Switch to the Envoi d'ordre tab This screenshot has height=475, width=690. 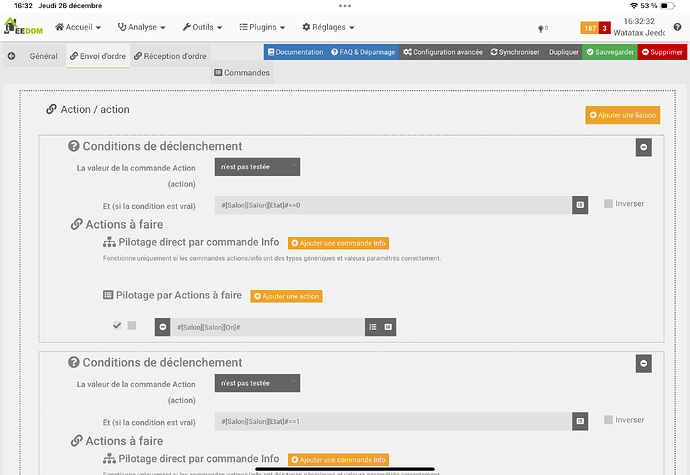98,56
